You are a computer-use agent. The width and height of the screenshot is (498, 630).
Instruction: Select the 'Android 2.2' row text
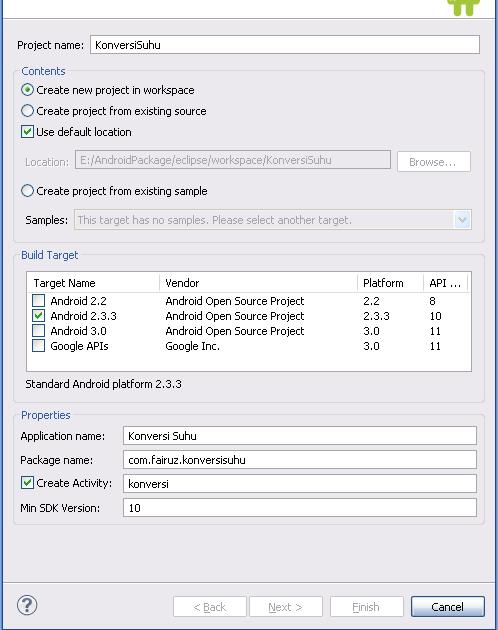point(78,301)
